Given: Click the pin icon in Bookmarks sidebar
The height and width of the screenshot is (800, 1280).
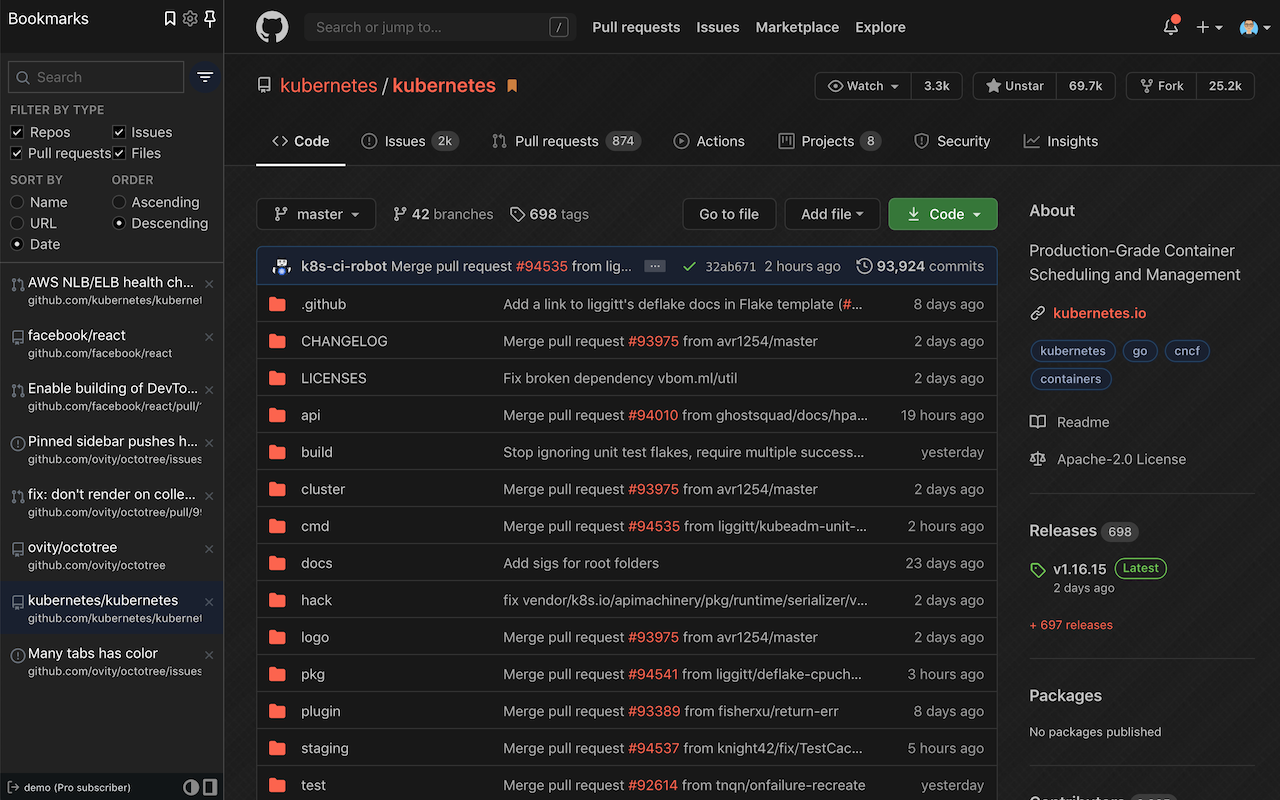Looking at the screenshot, I should [x=210, y=18].
